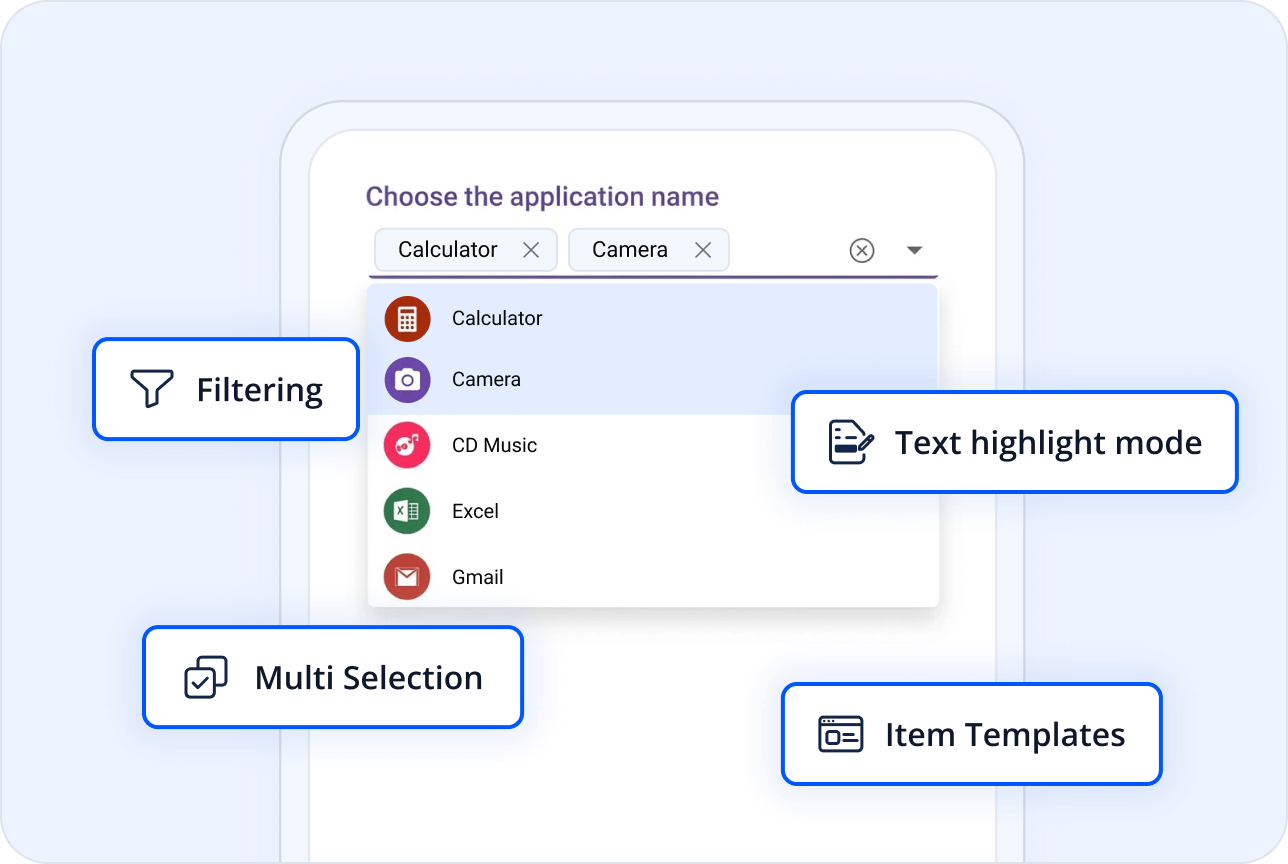This screenshot has width=1288, height=864.
Task: Remove the Calculator chip with its X
Action: coord(531,250)
